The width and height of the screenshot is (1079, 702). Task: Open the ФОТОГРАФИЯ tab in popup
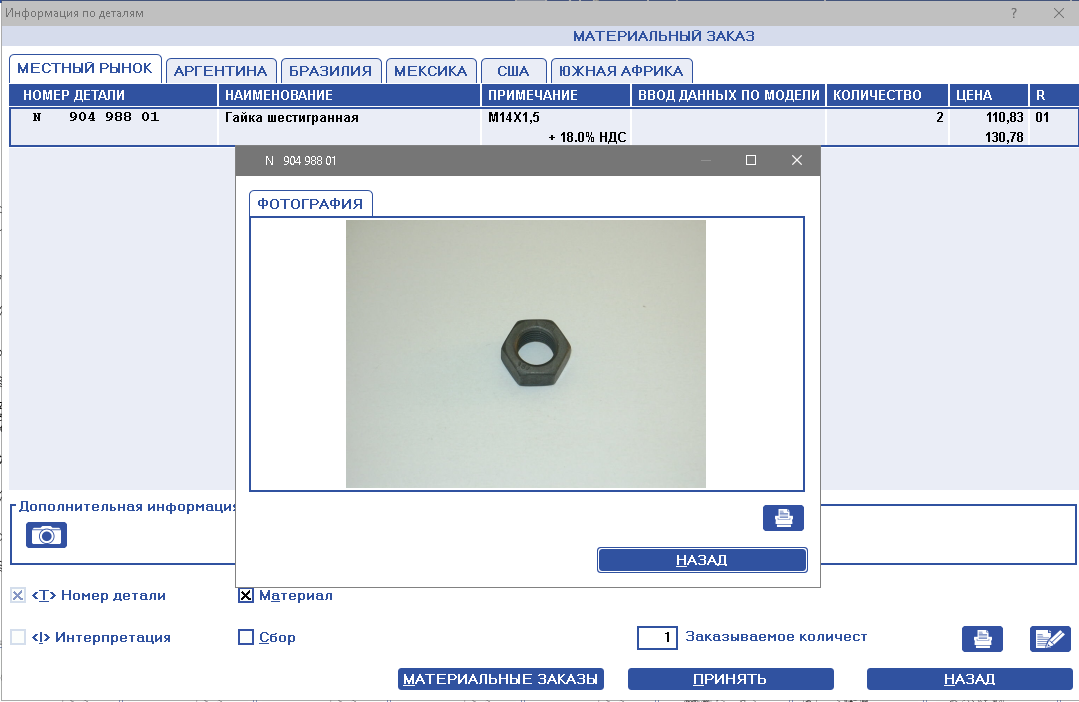(x=310, y=204)
